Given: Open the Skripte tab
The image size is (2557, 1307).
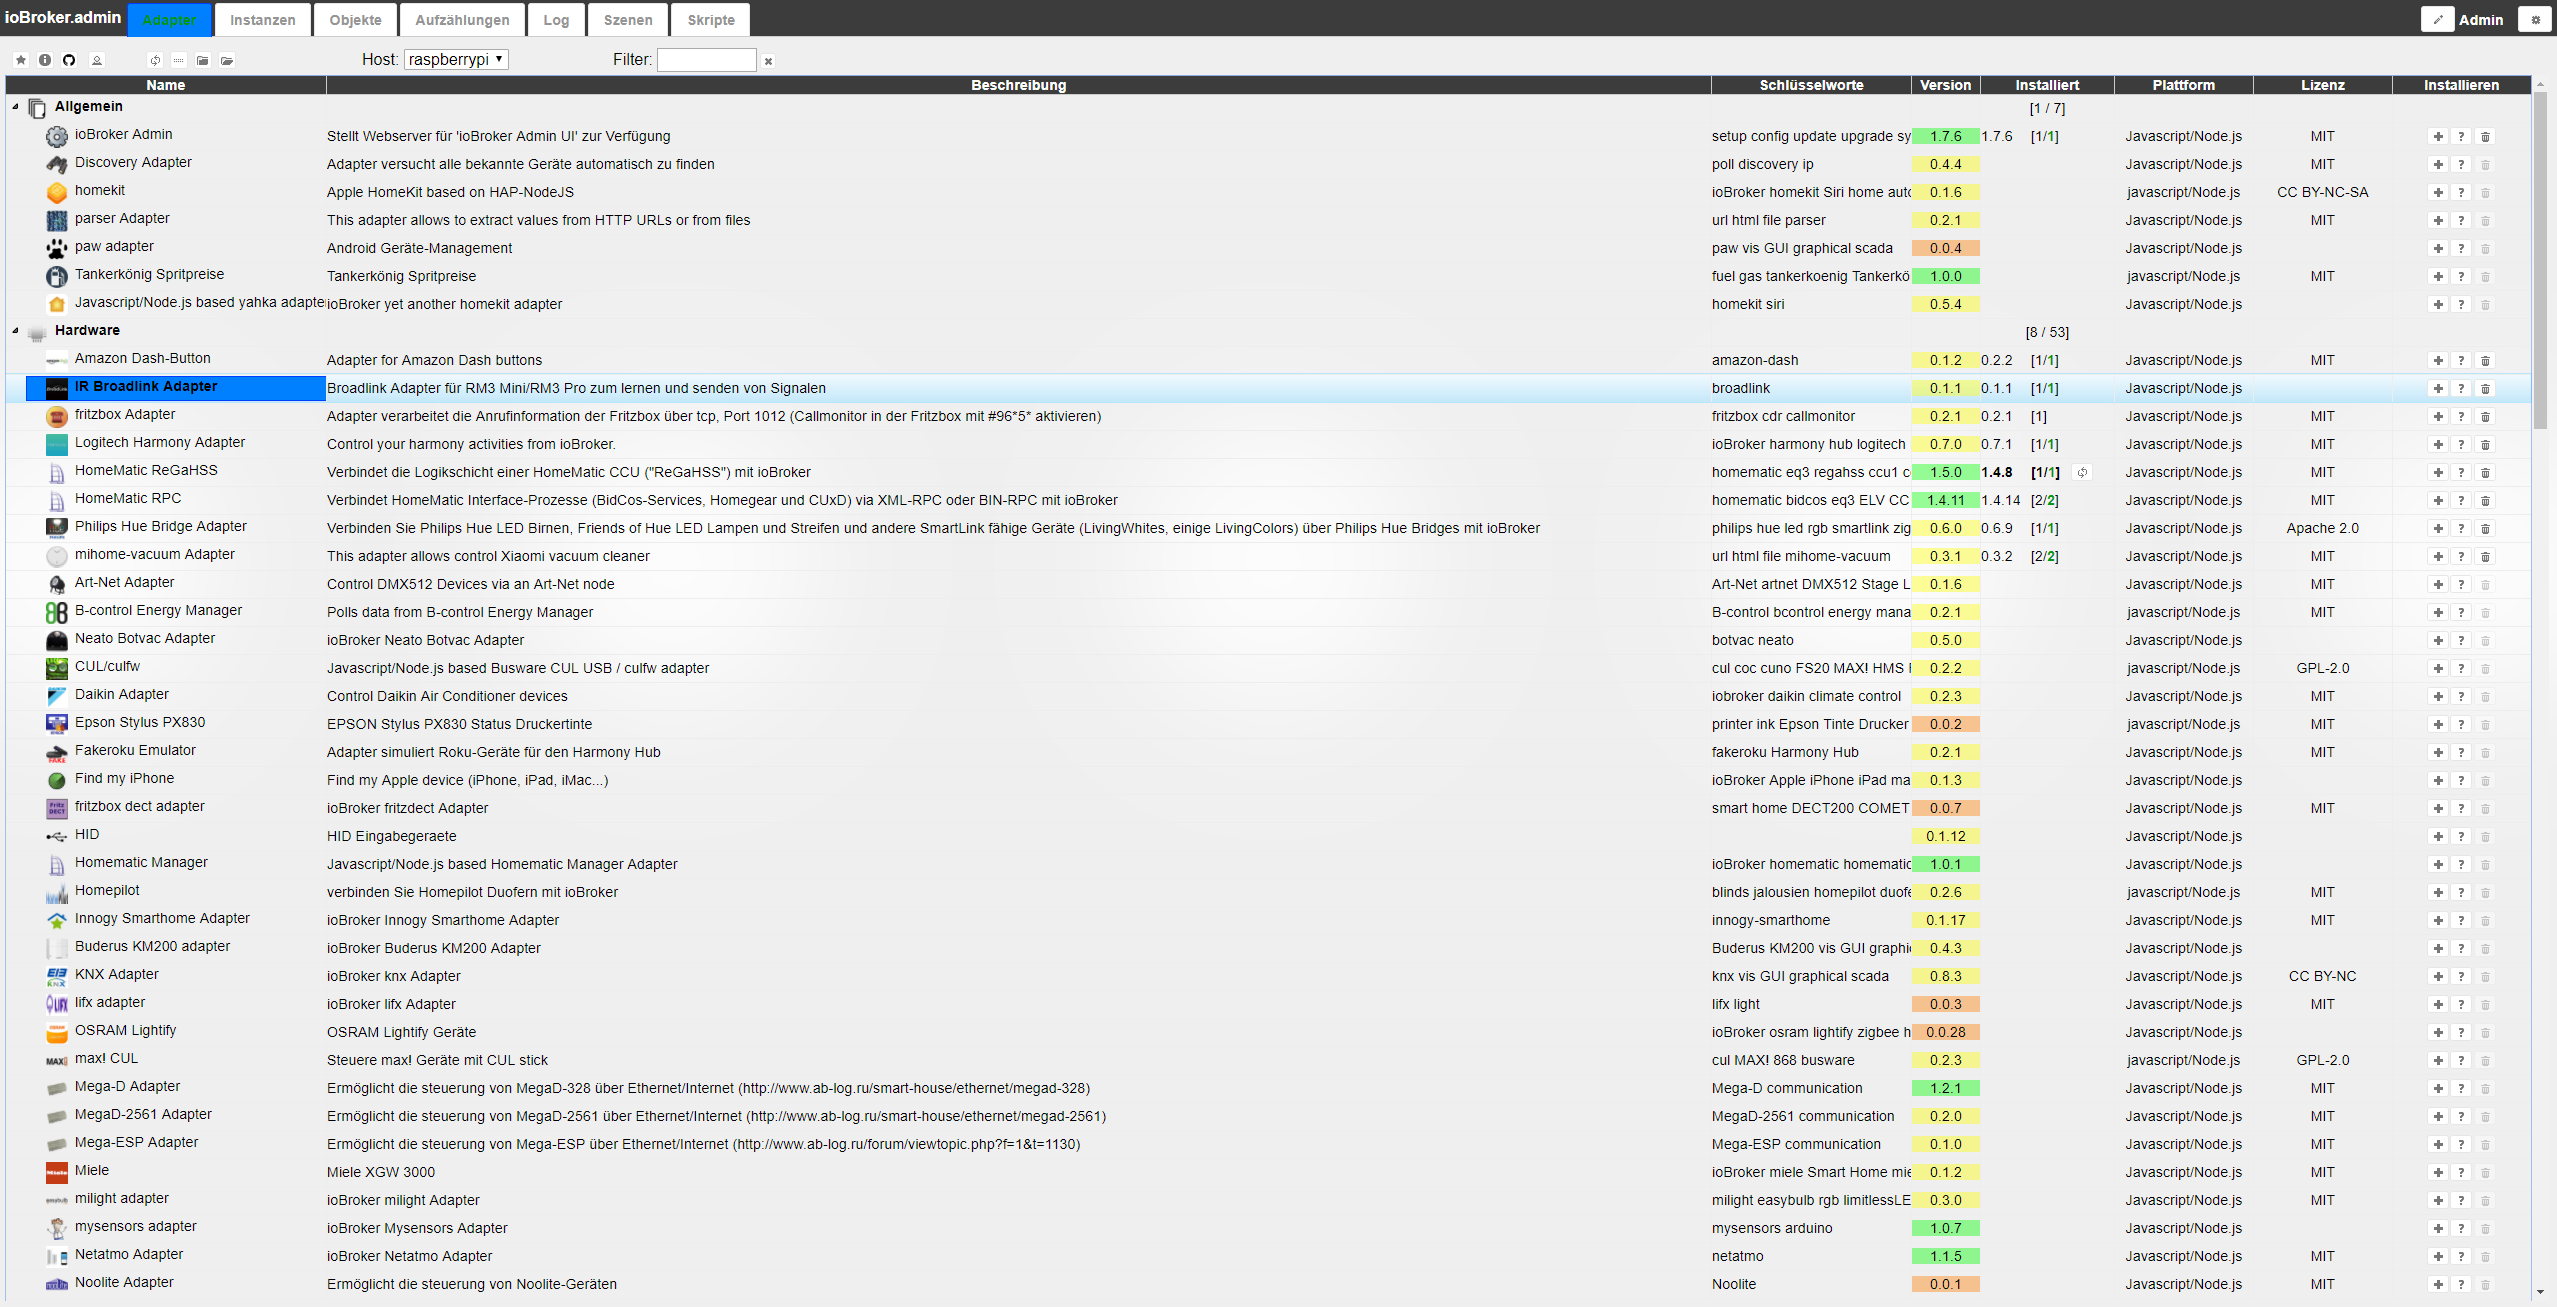Looking at the screenshot, I should pyautogui.click(x=710, y=20).
